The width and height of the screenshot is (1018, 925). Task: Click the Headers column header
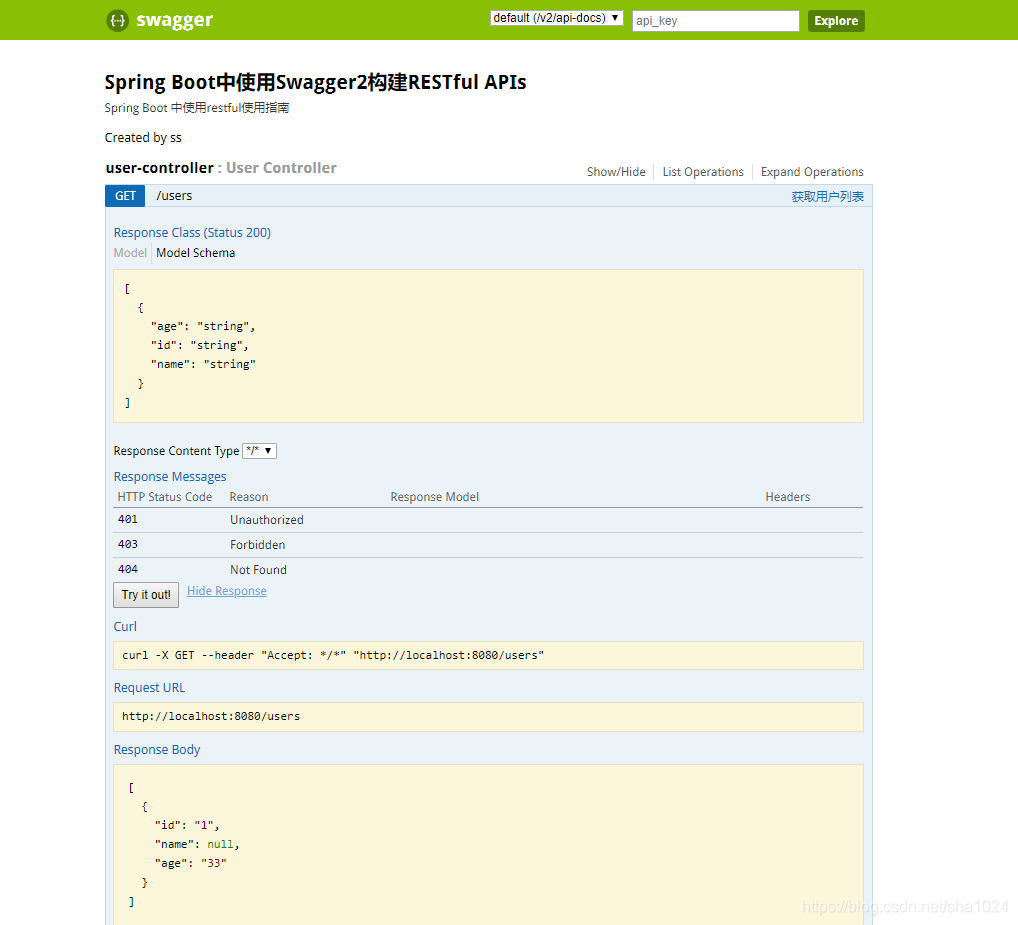(788, 497)
